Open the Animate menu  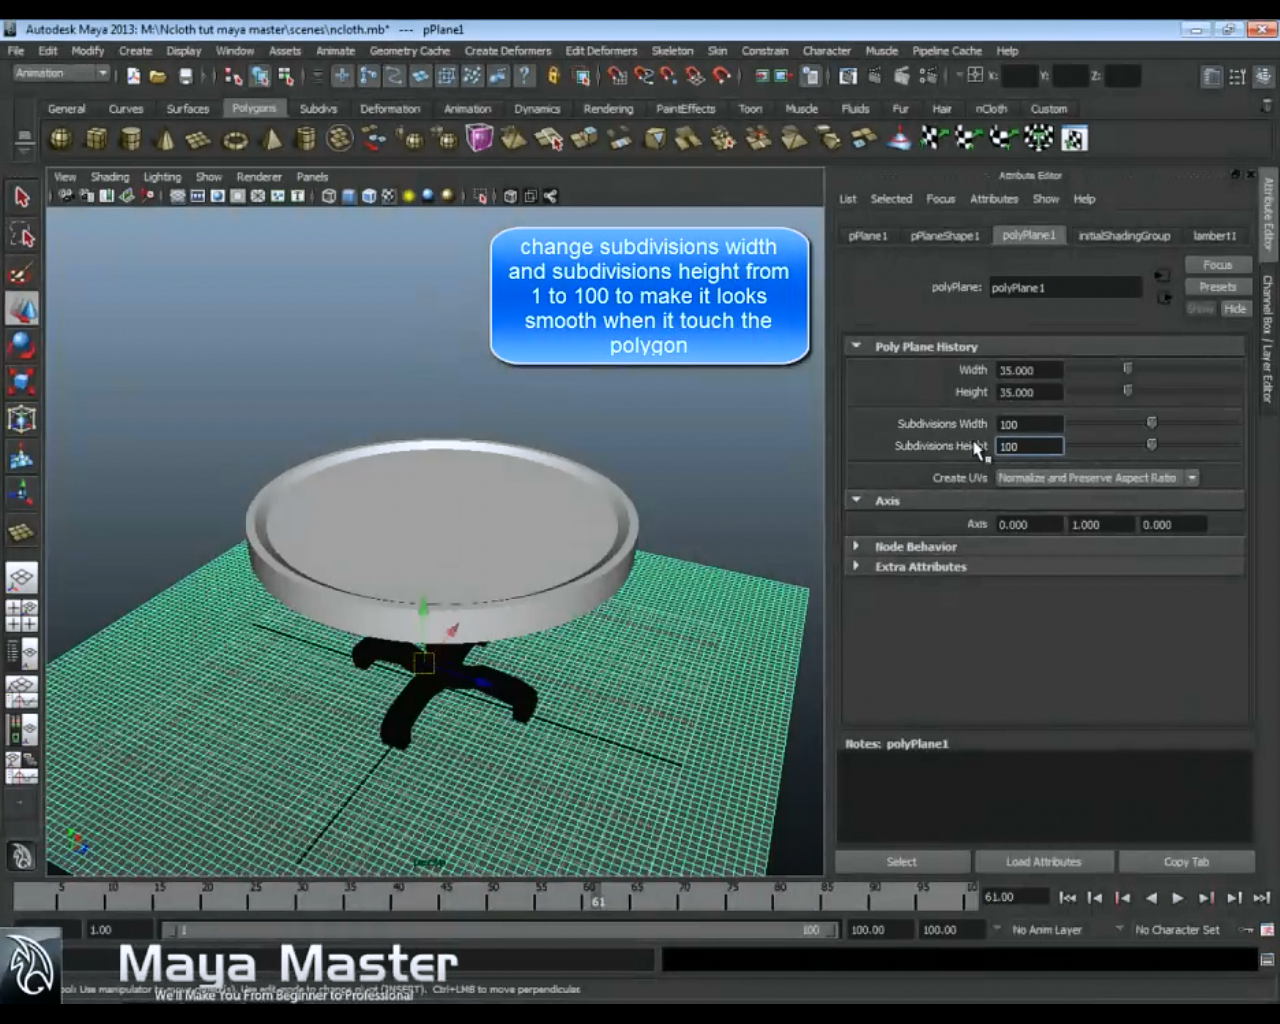[335, 50]
